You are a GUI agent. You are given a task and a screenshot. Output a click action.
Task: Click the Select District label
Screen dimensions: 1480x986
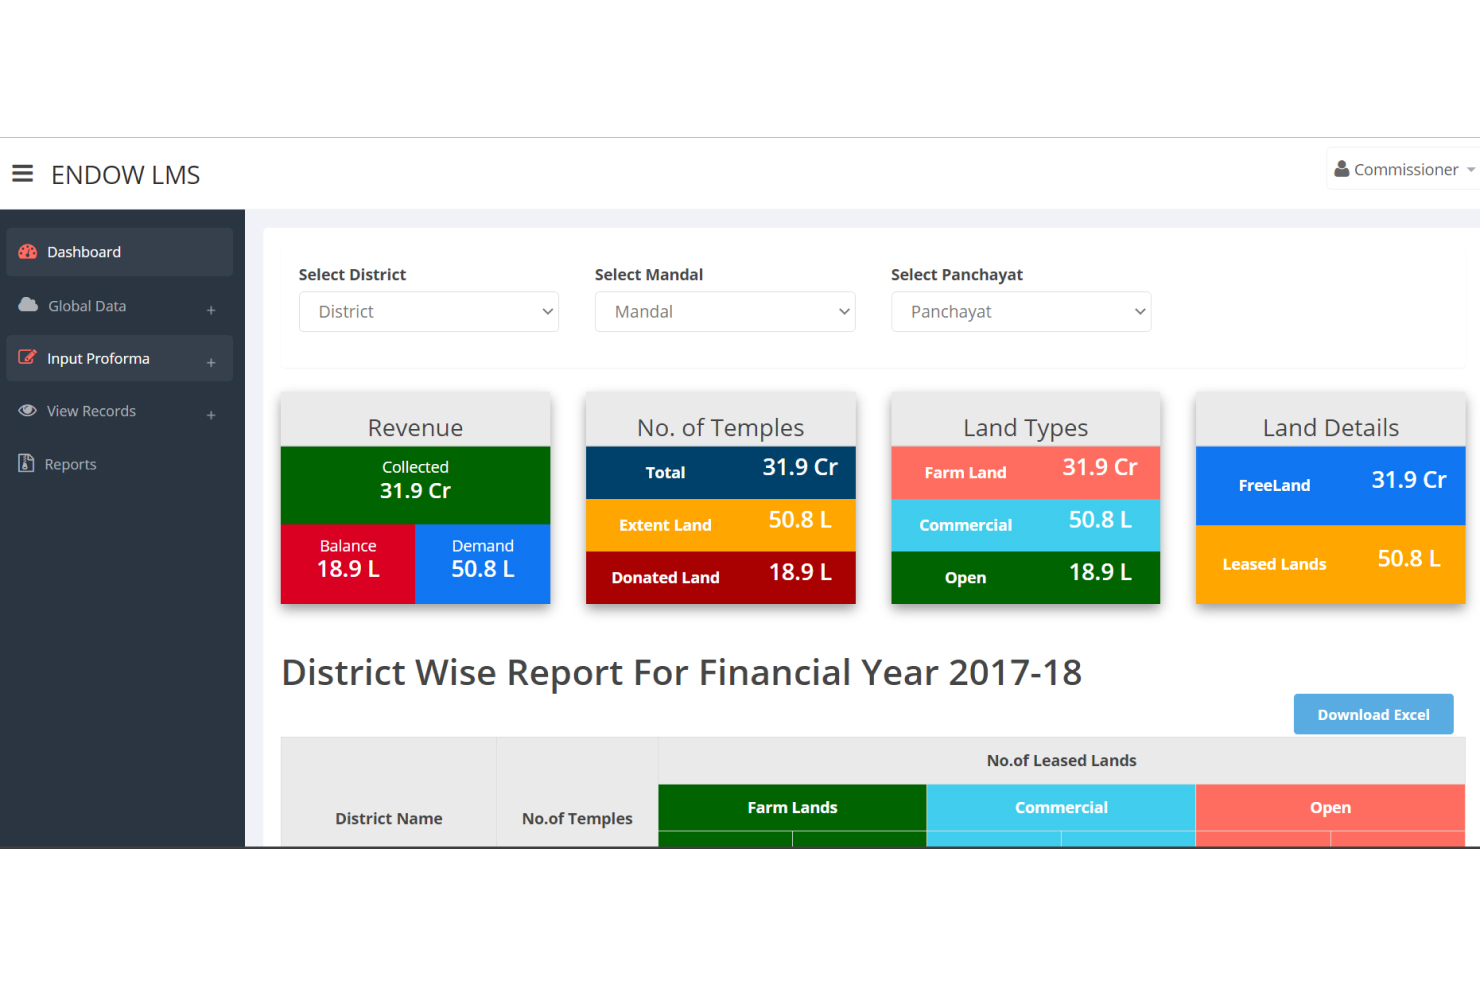(x=352, y=275)
